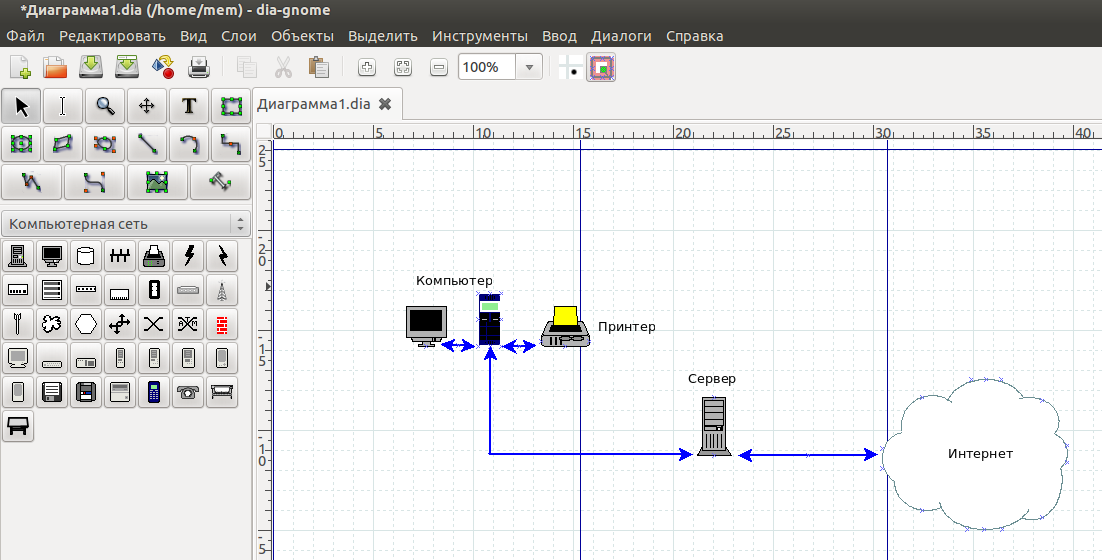Select the Zigzag line tool
Screen dimensions: 1102x560
pos(231,144)
